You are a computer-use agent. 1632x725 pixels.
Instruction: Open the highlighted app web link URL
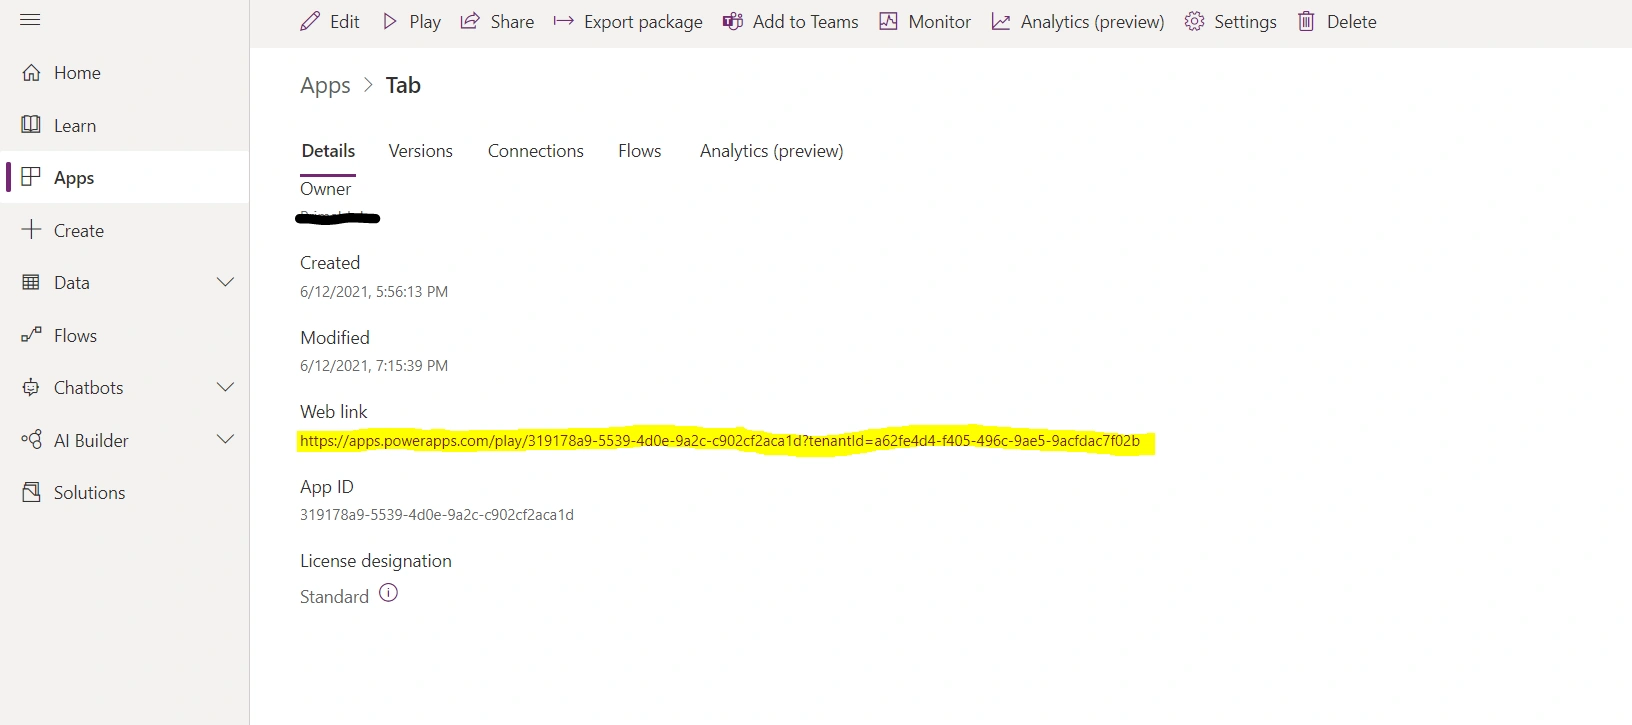tap(719, 441)
